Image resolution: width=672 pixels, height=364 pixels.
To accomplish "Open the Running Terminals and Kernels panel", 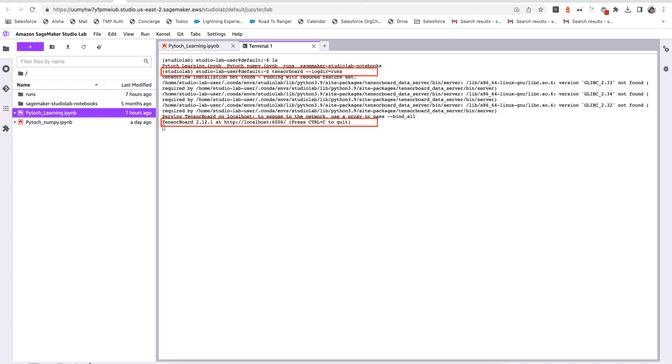I will tap(6, 69).
